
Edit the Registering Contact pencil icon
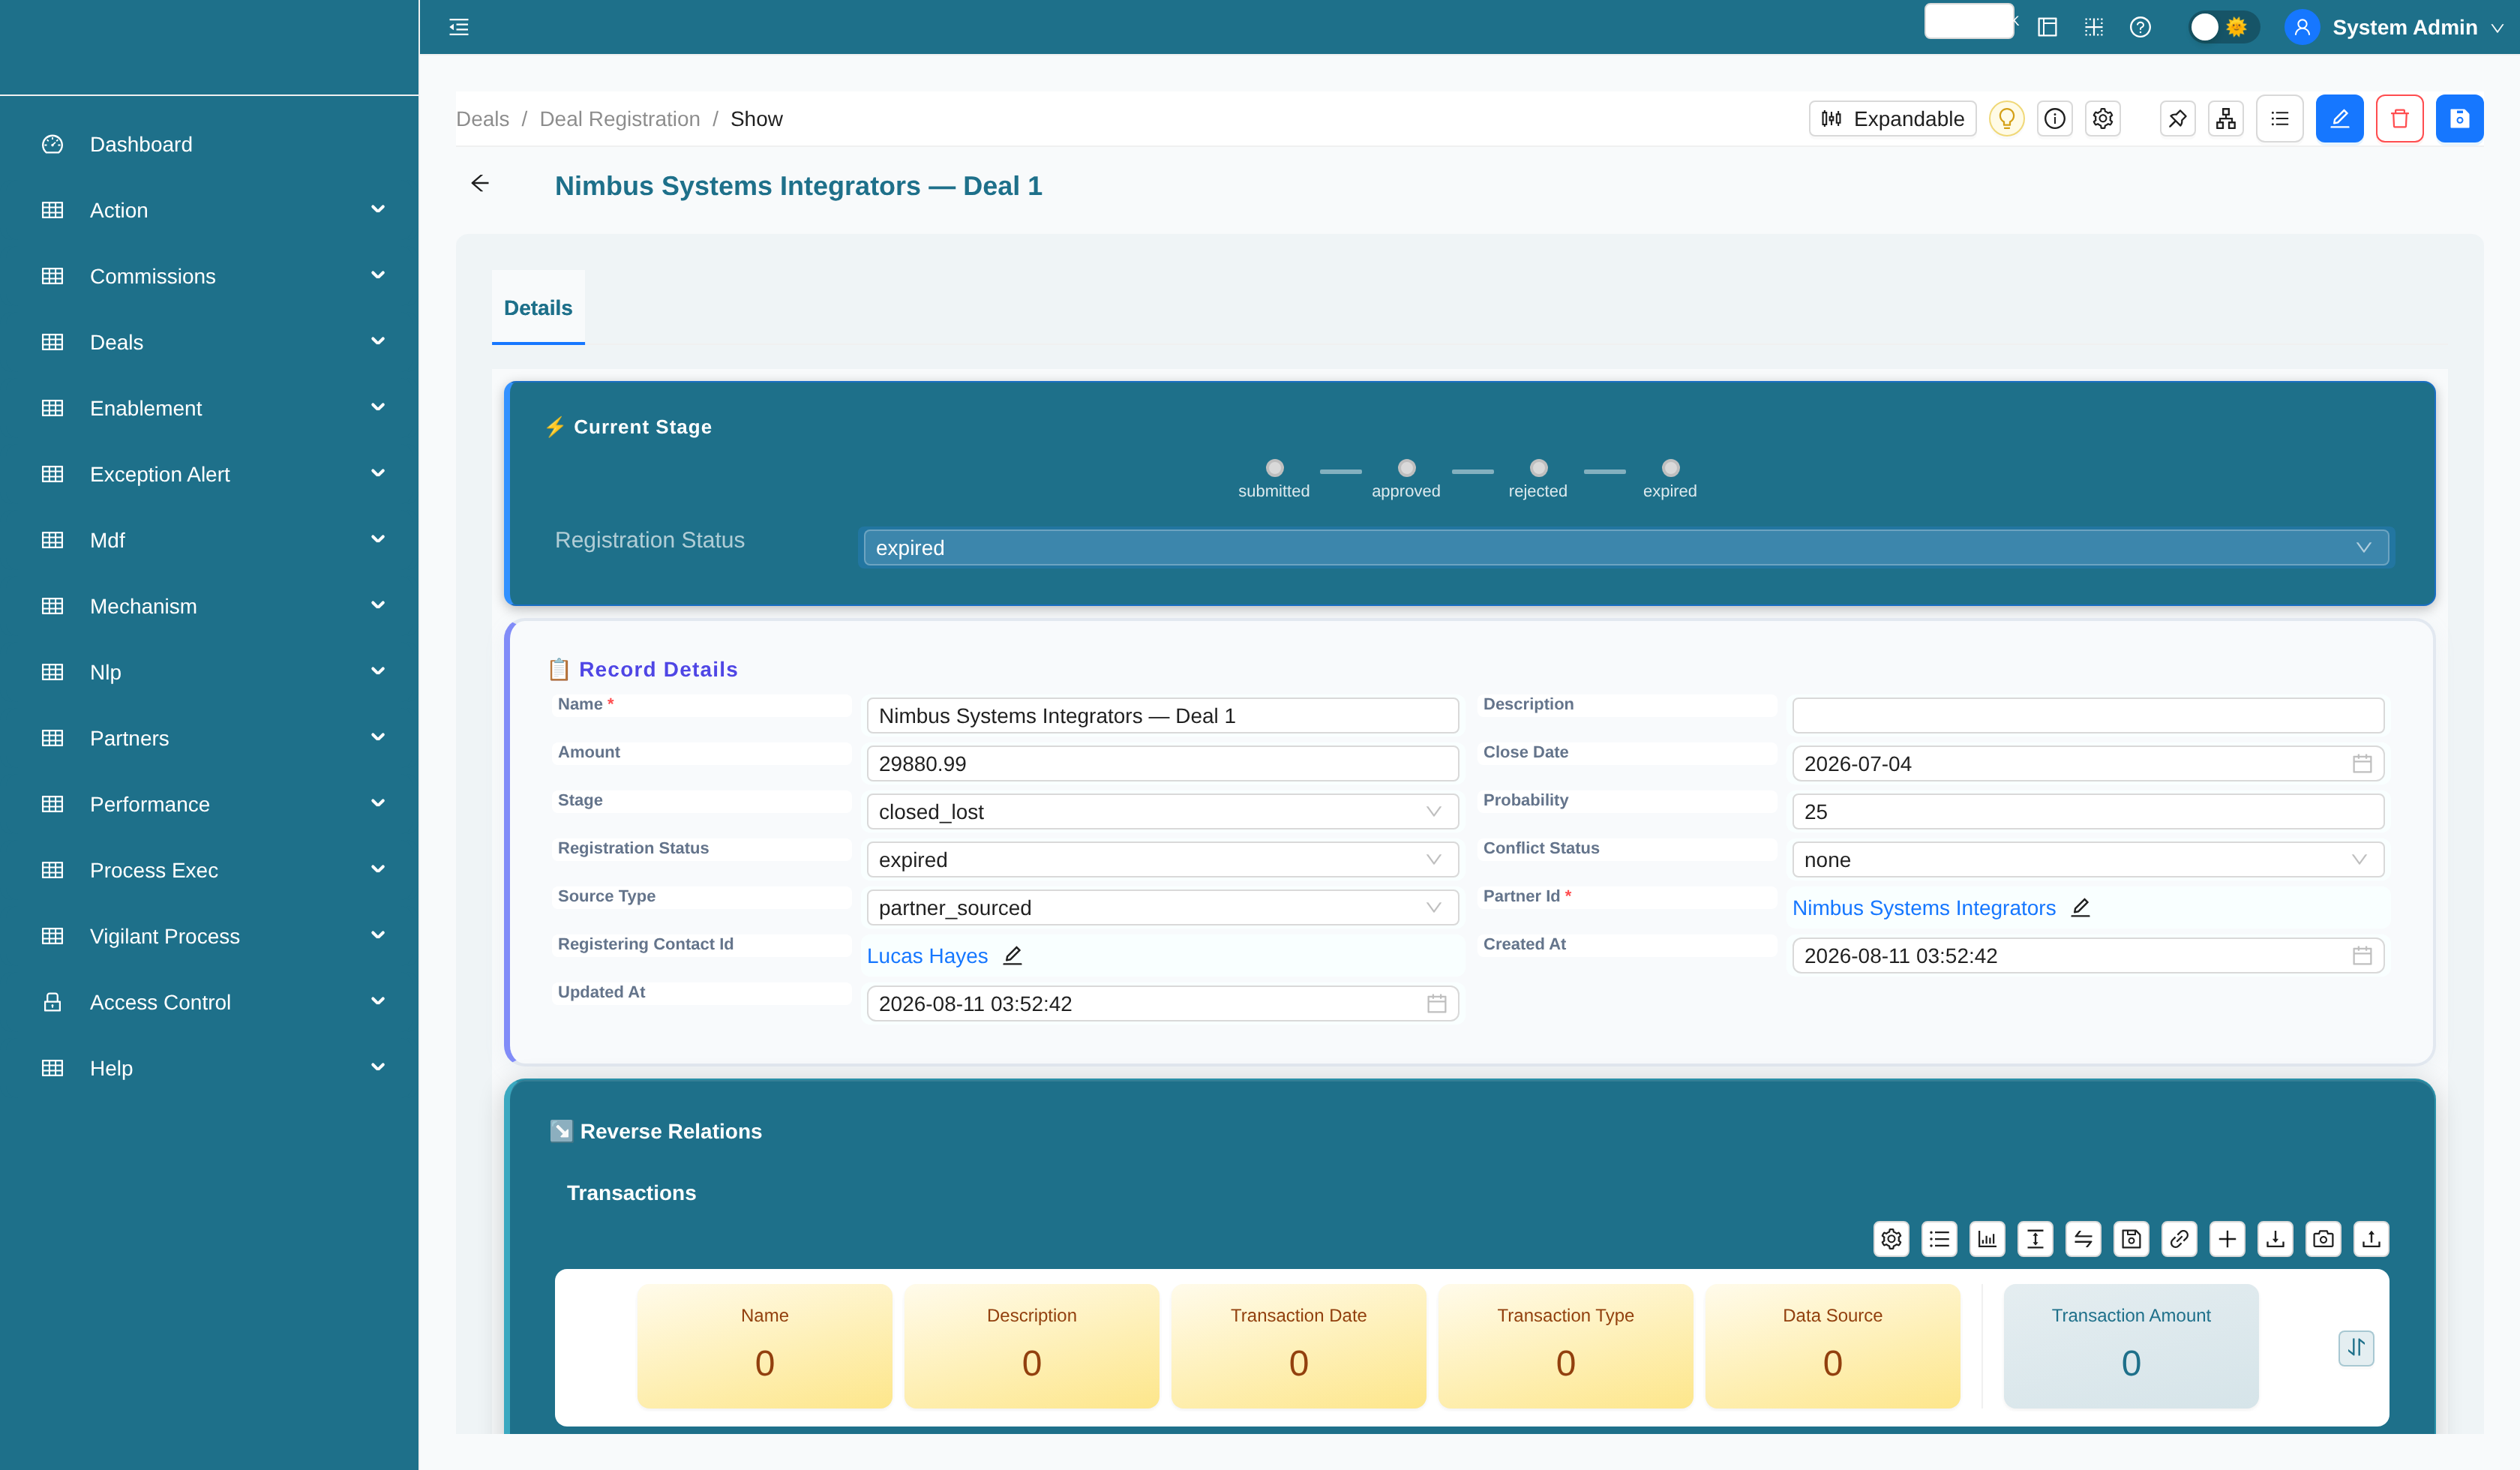pos(1013,955)
